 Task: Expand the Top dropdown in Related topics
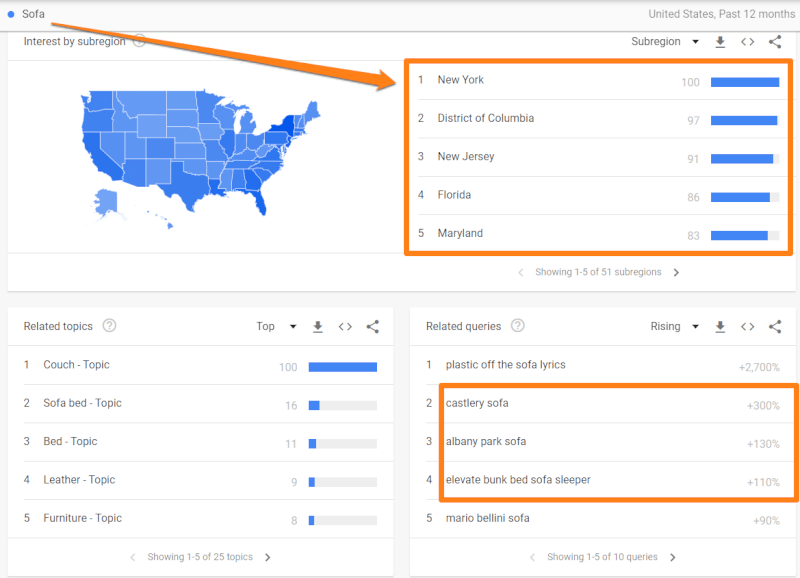tap(277, 326)
